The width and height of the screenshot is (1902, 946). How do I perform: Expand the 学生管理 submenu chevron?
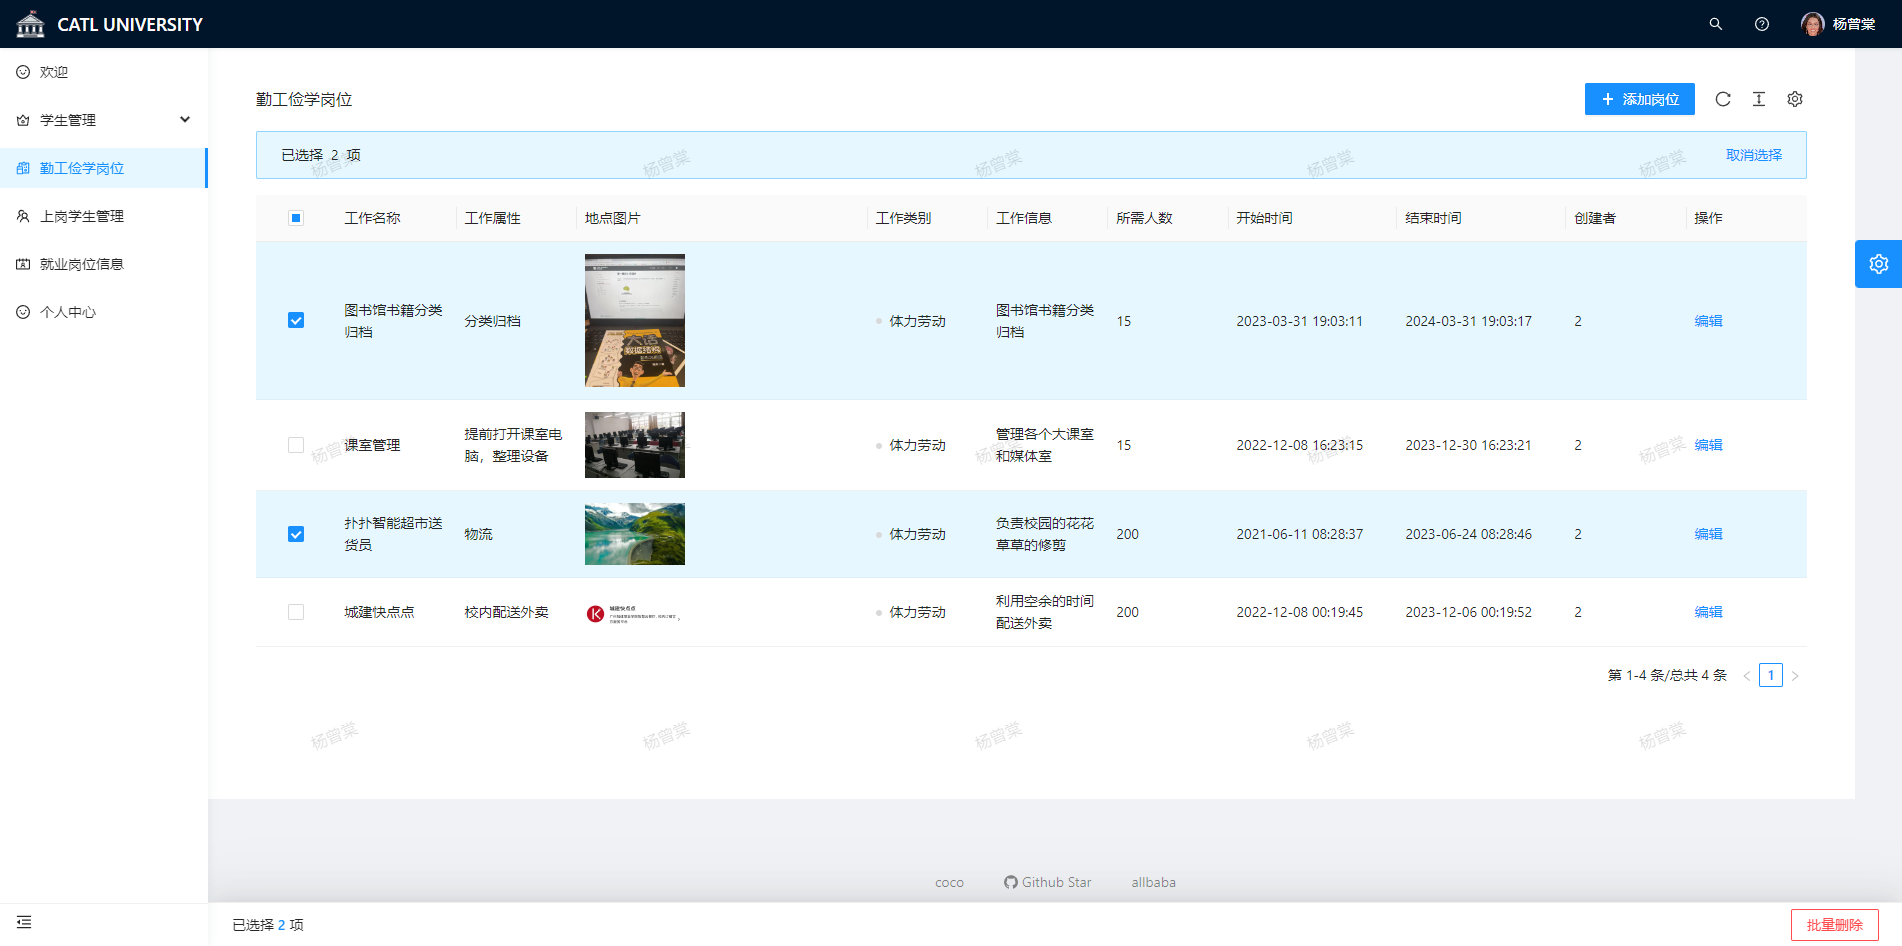point(185,120)
